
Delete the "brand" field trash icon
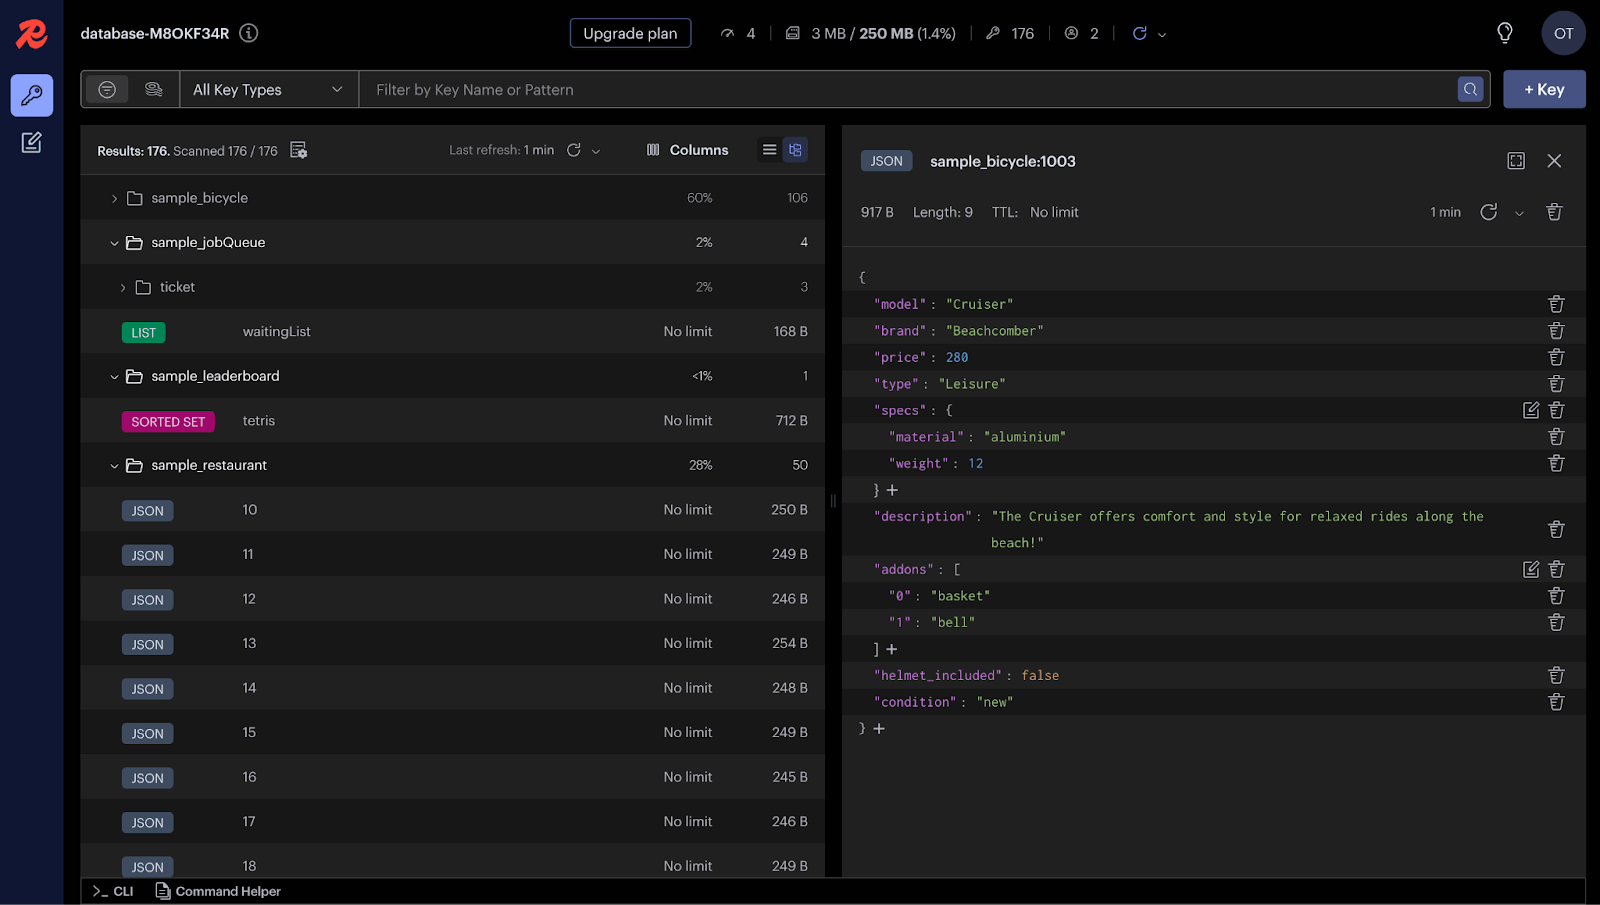pos(1556,330)
